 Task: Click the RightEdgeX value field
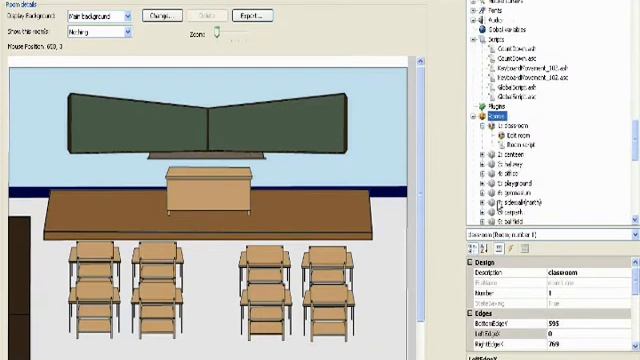point(589,344)
